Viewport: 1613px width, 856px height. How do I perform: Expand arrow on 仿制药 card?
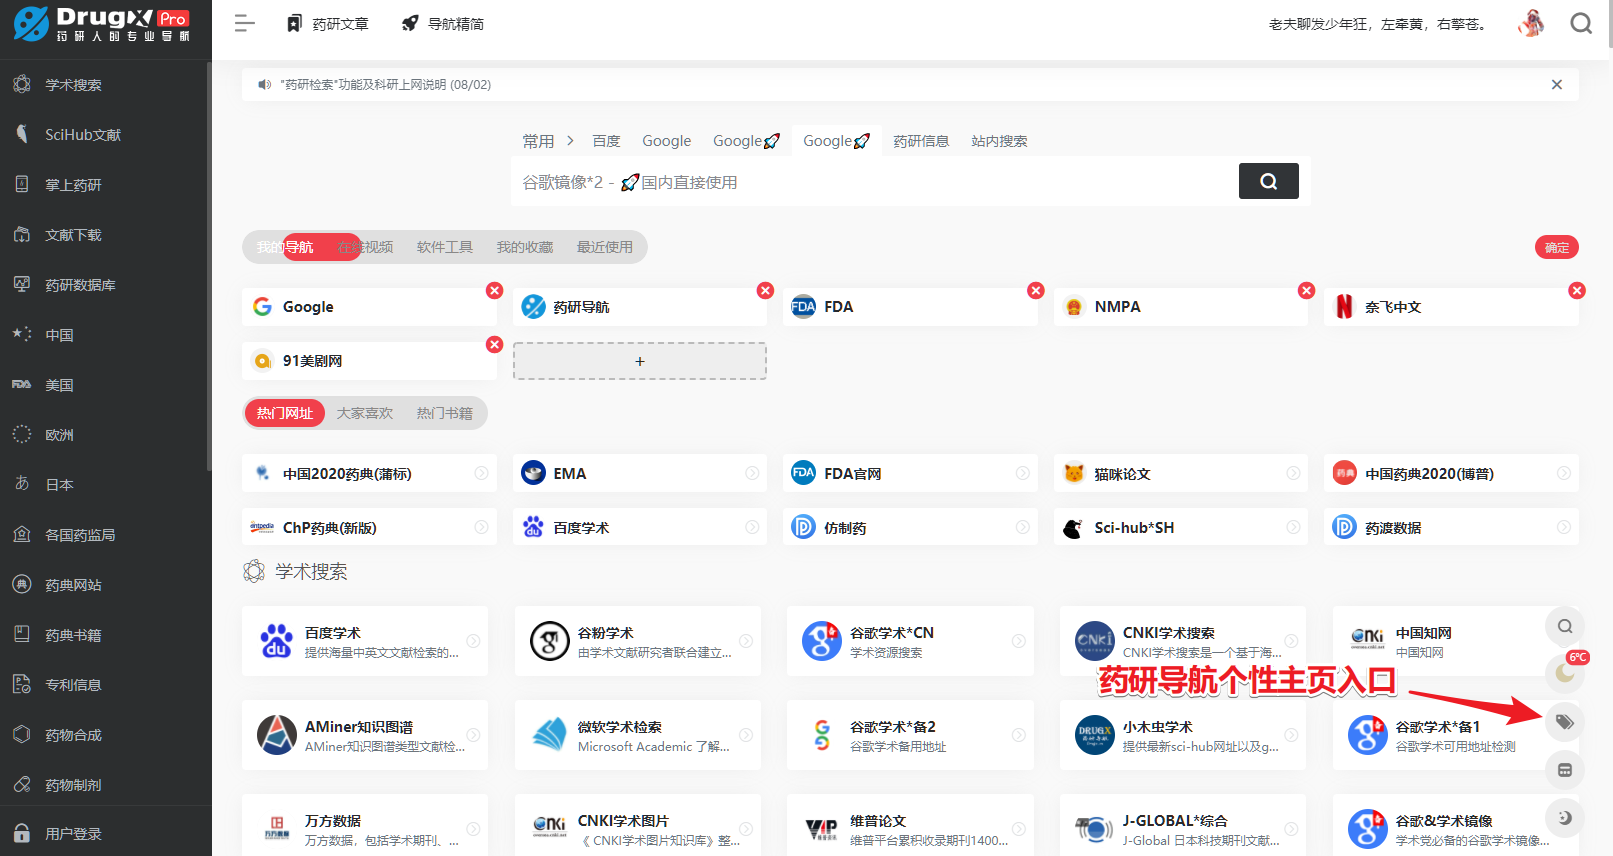click(1023, 527)
